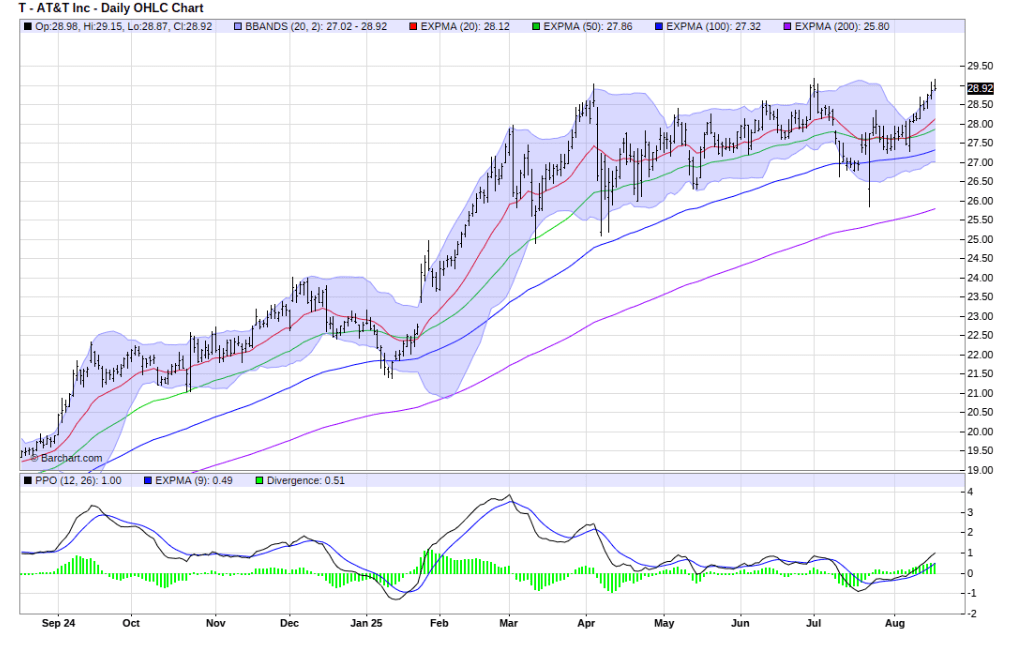The image size is (1017, 659).
Task: Click the blue EXPMA (100) swatch
Action: 659,27
